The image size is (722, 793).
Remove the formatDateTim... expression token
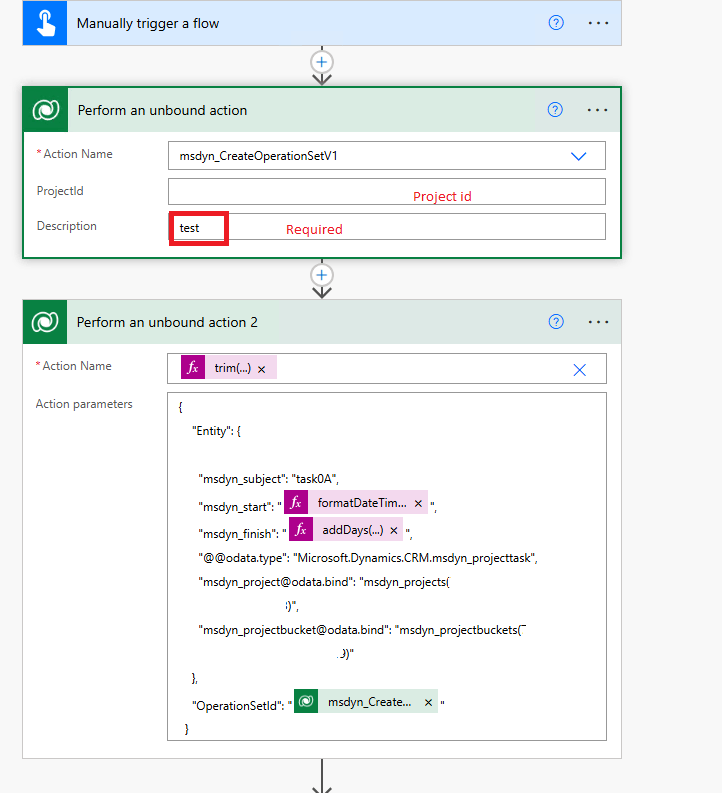click(x=418, y=504)
